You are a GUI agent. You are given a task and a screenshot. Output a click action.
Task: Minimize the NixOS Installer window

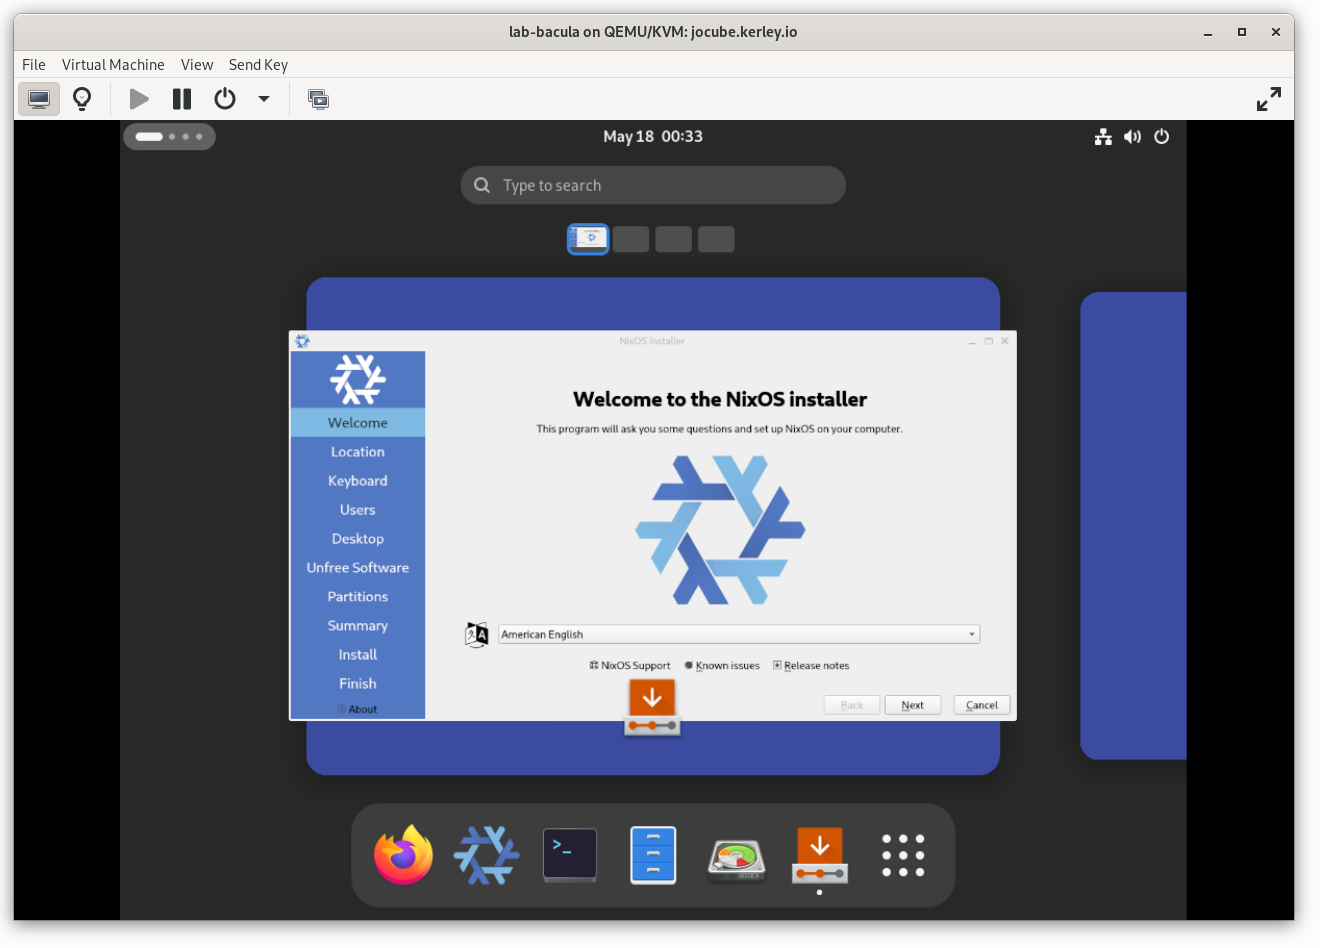[x=972, y=342]
